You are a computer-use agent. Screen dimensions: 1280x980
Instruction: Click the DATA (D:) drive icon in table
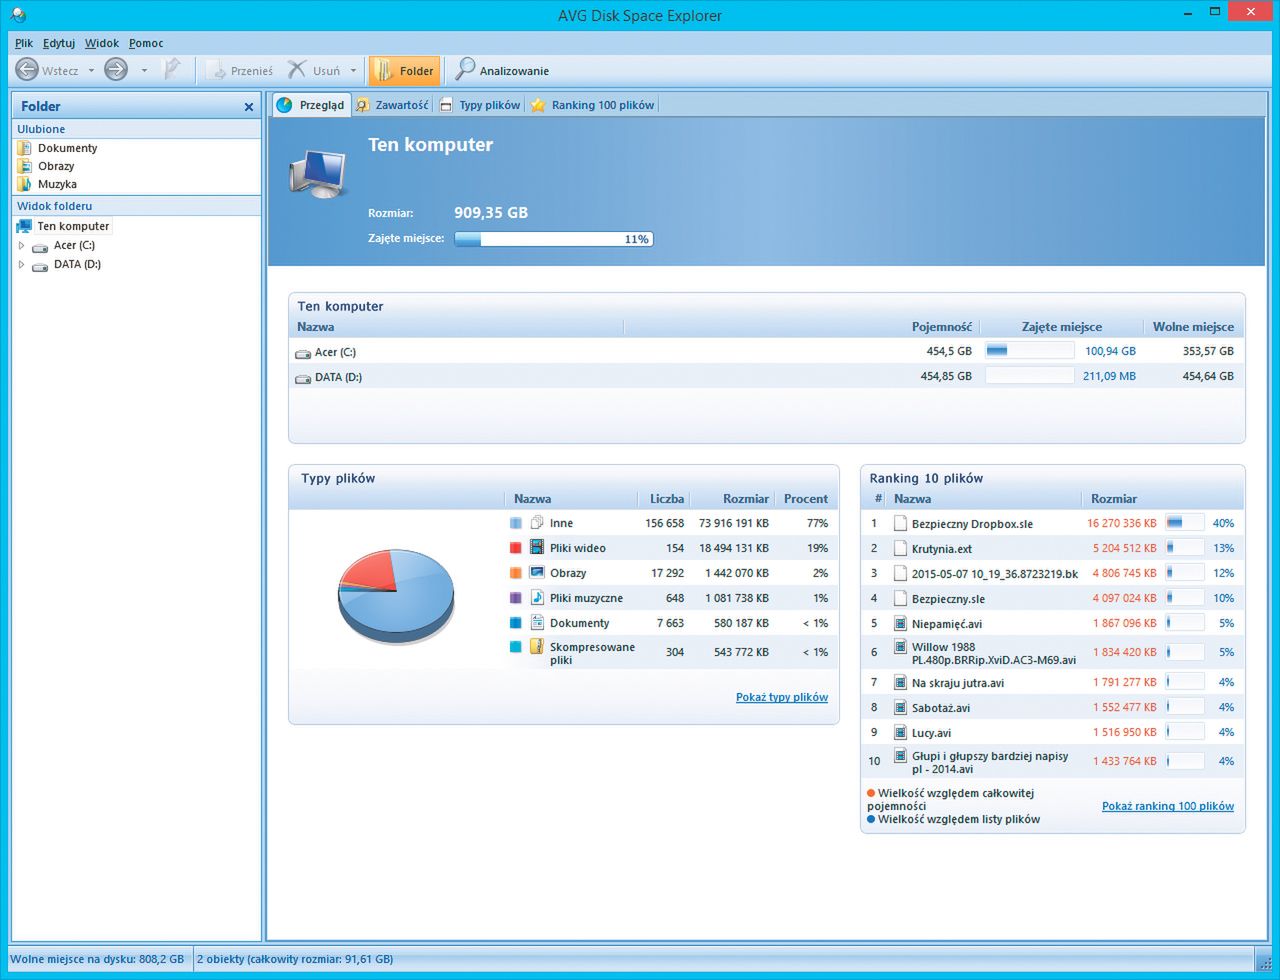[303, 378]
